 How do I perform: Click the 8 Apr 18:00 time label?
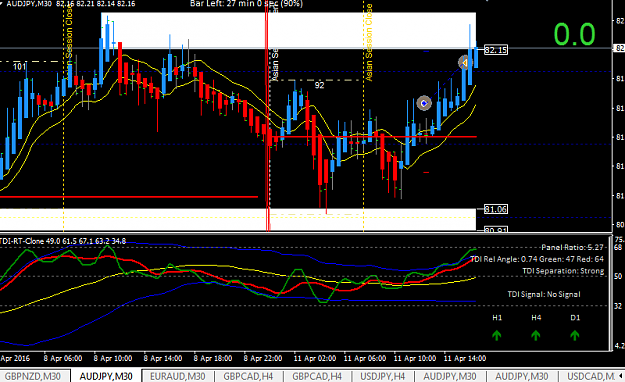[x=213, y=358]
